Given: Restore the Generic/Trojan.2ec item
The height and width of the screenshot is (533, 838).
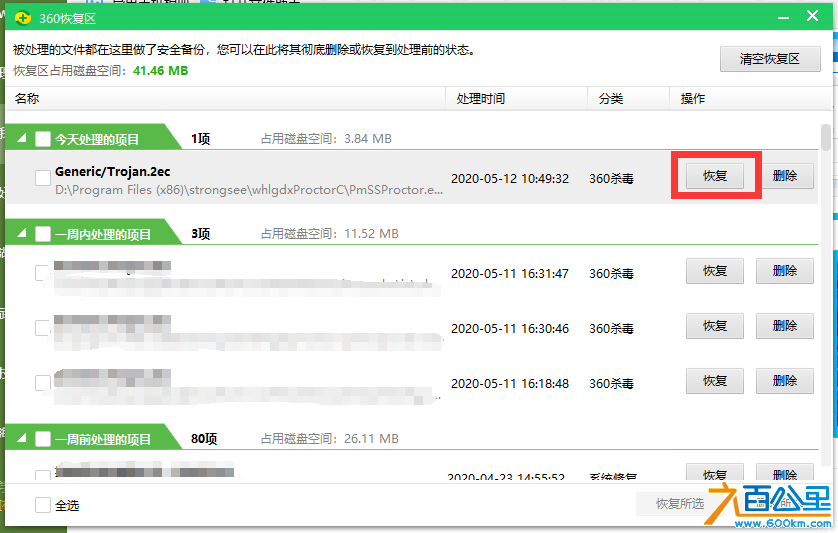Looking at the screenshot, I should pos(715,176).
